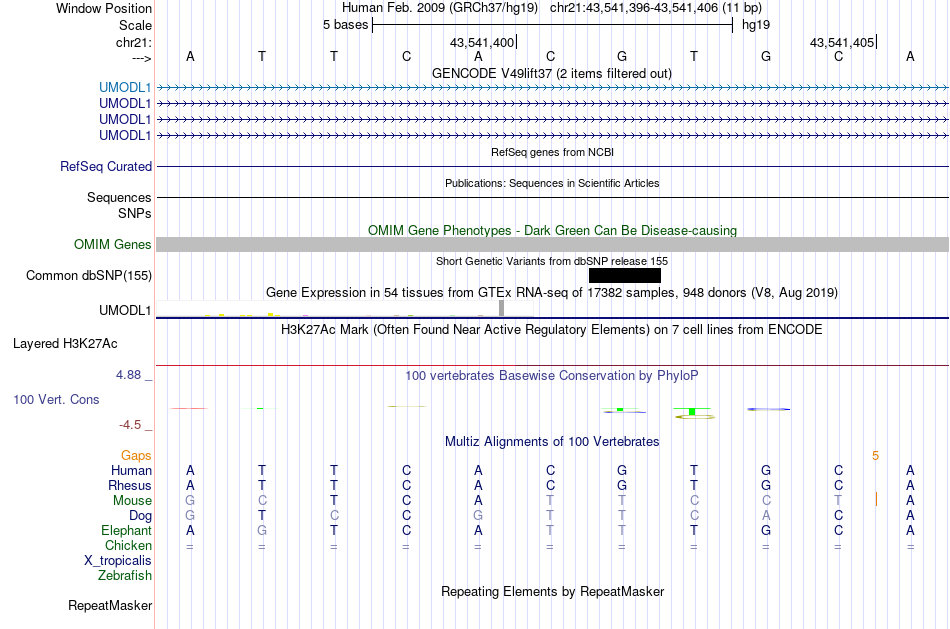Viewport: 950px width, 629px height.
Task: Select the Chicken alignment row label
Action: (128, 545)
